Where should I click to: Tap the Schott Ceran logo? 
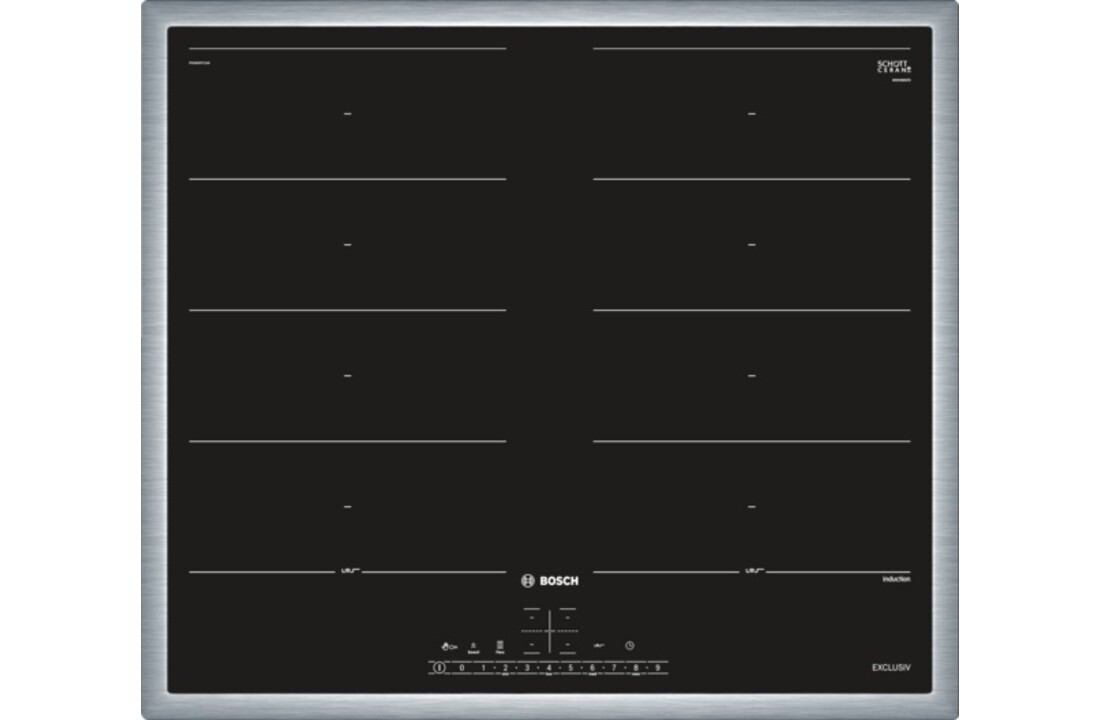click(893, 68)
